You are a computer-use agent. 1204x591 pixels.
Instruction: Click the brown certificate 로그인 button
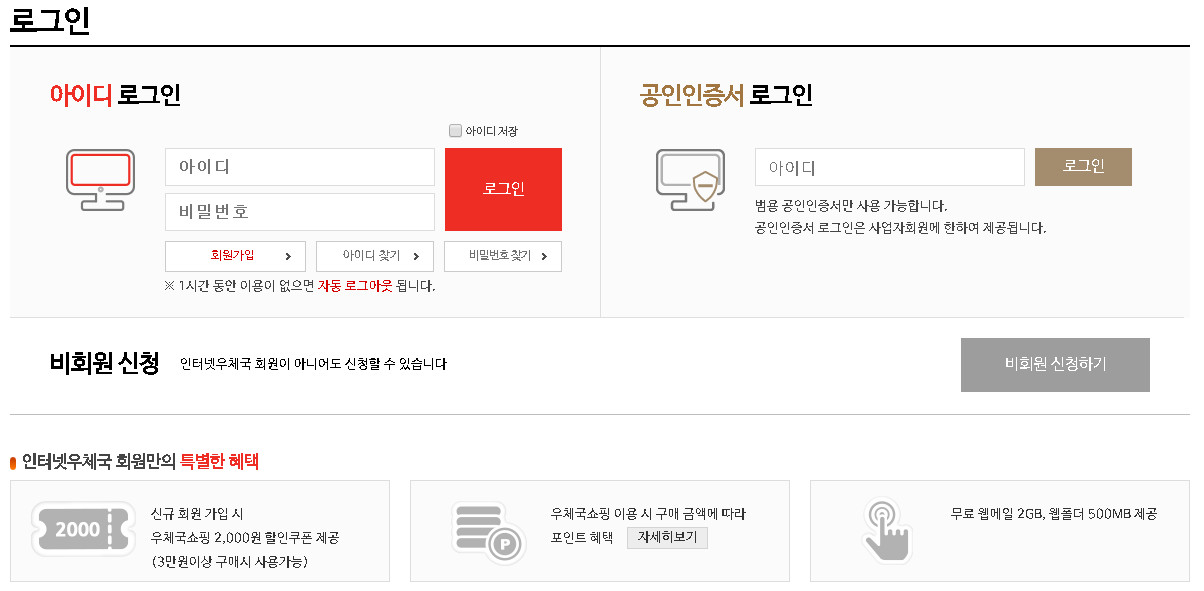[x=1083, y=167]
